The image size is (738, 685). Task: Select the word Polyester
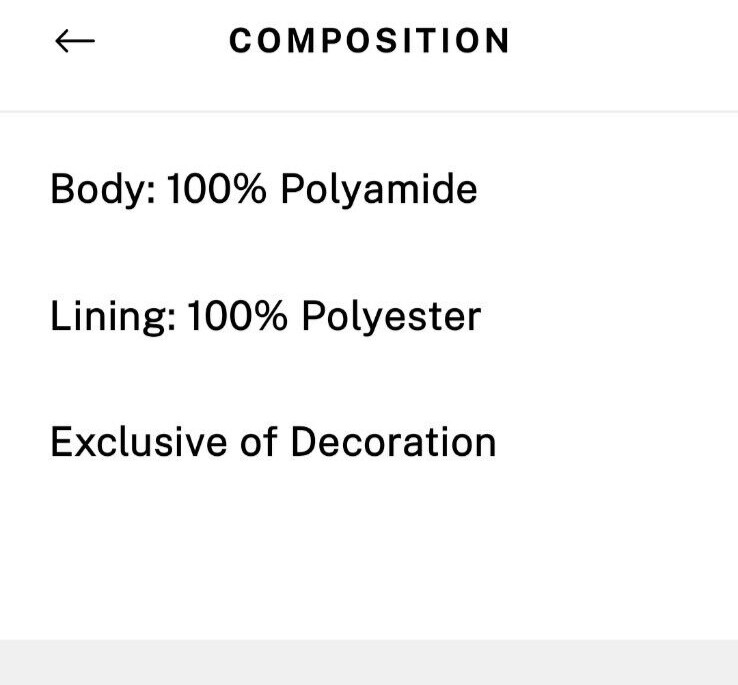(x=391, y=316)
